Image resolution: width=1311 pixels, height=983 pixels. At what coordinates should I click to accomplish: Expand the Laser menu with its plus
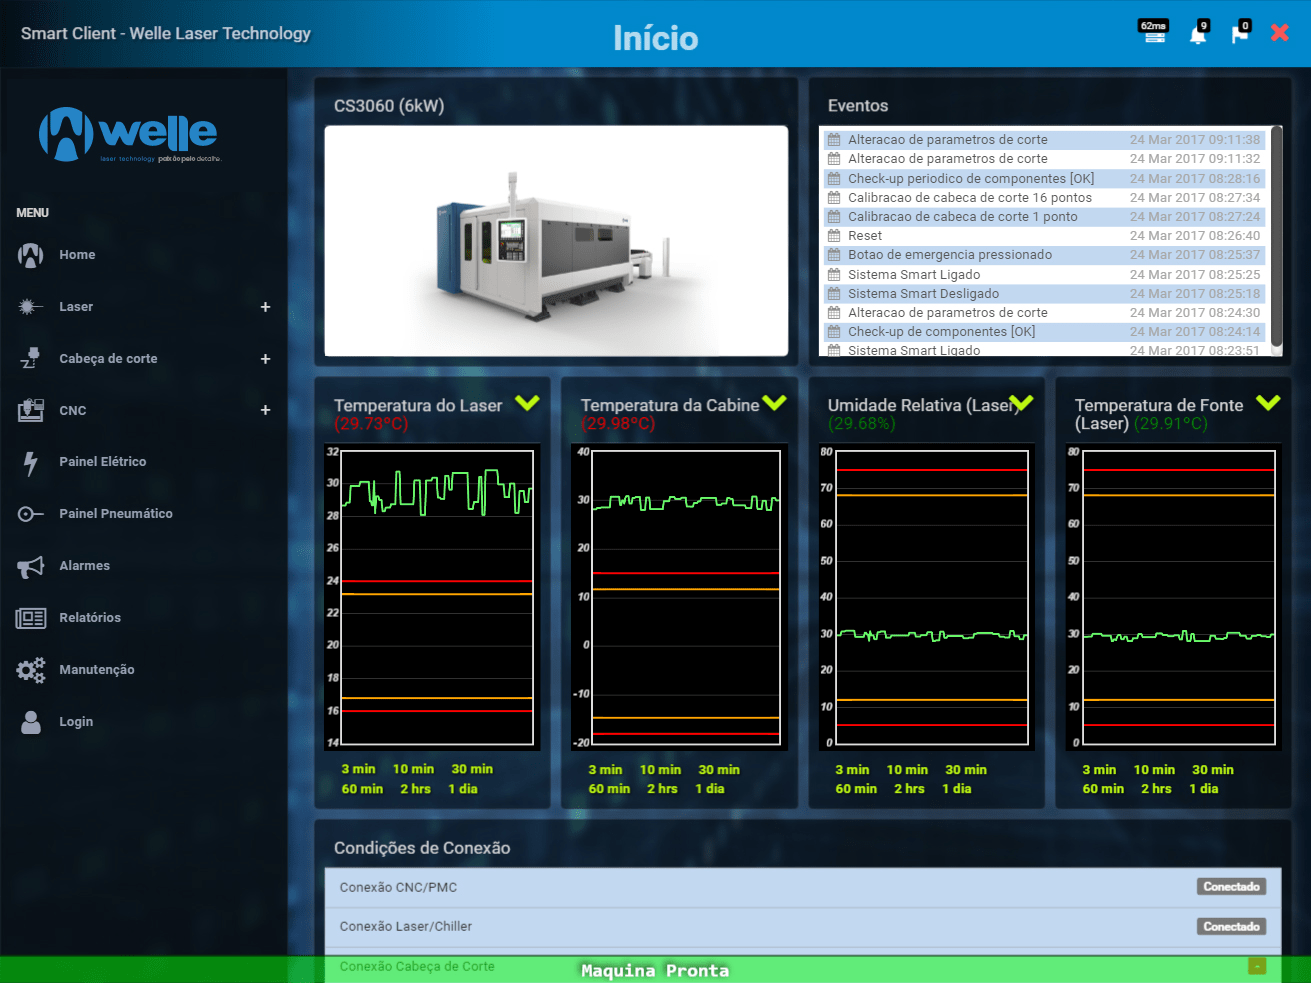tap(265, 306)
